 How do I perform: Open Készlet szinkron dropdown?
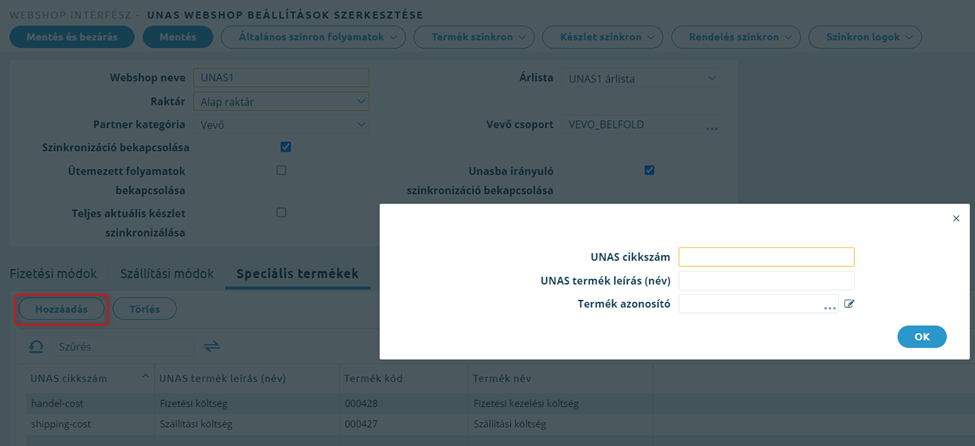[603, 37]
